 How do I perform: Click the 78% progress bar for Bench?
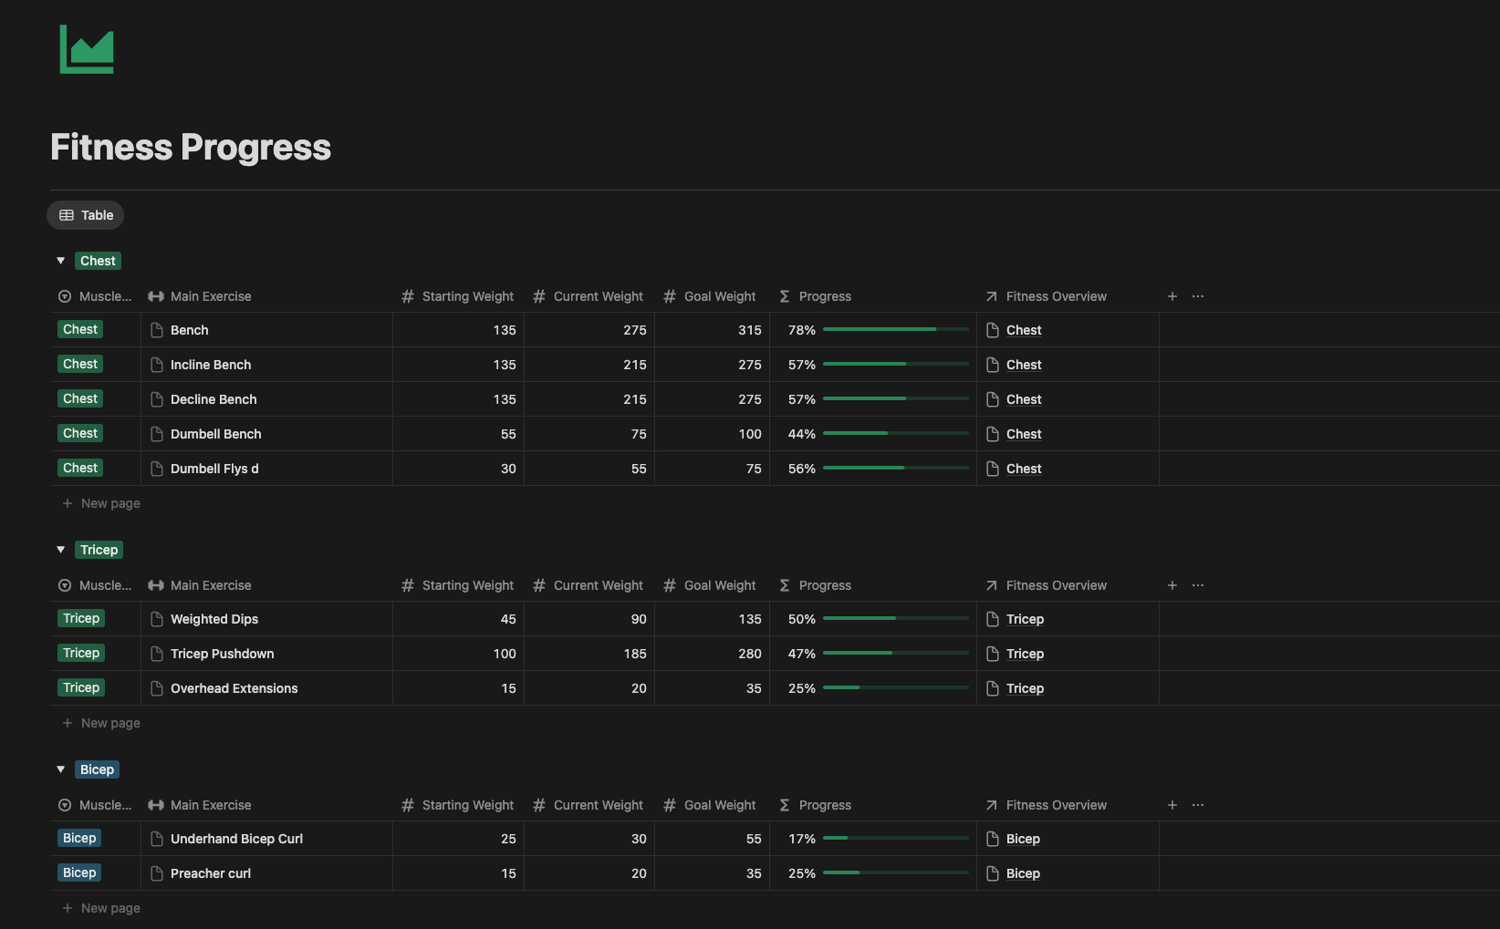point(896,330)
